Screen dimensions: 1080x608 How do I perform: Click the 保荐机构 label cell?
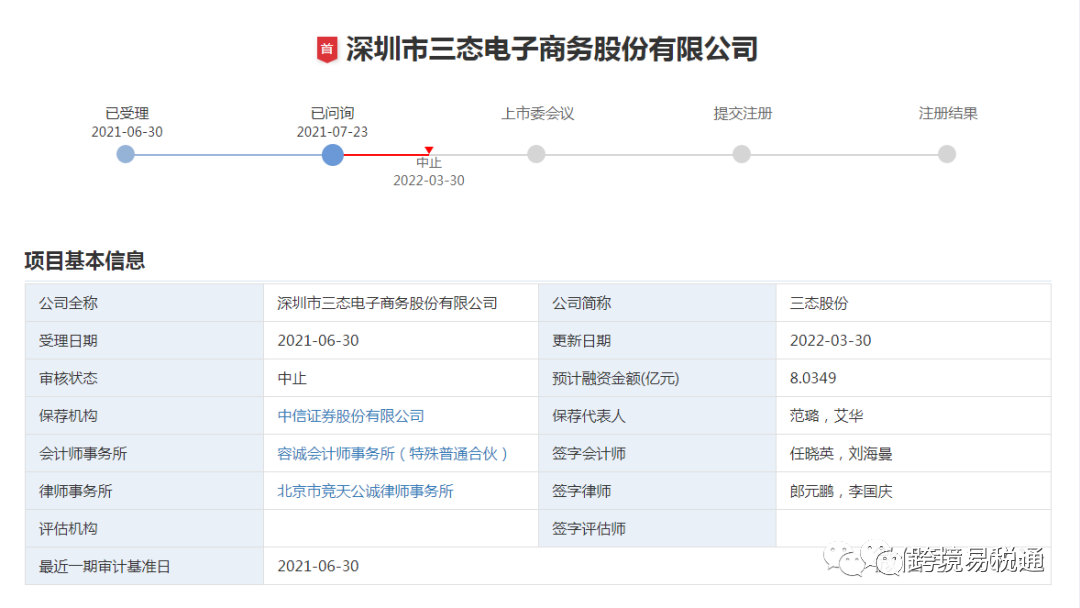145,416
